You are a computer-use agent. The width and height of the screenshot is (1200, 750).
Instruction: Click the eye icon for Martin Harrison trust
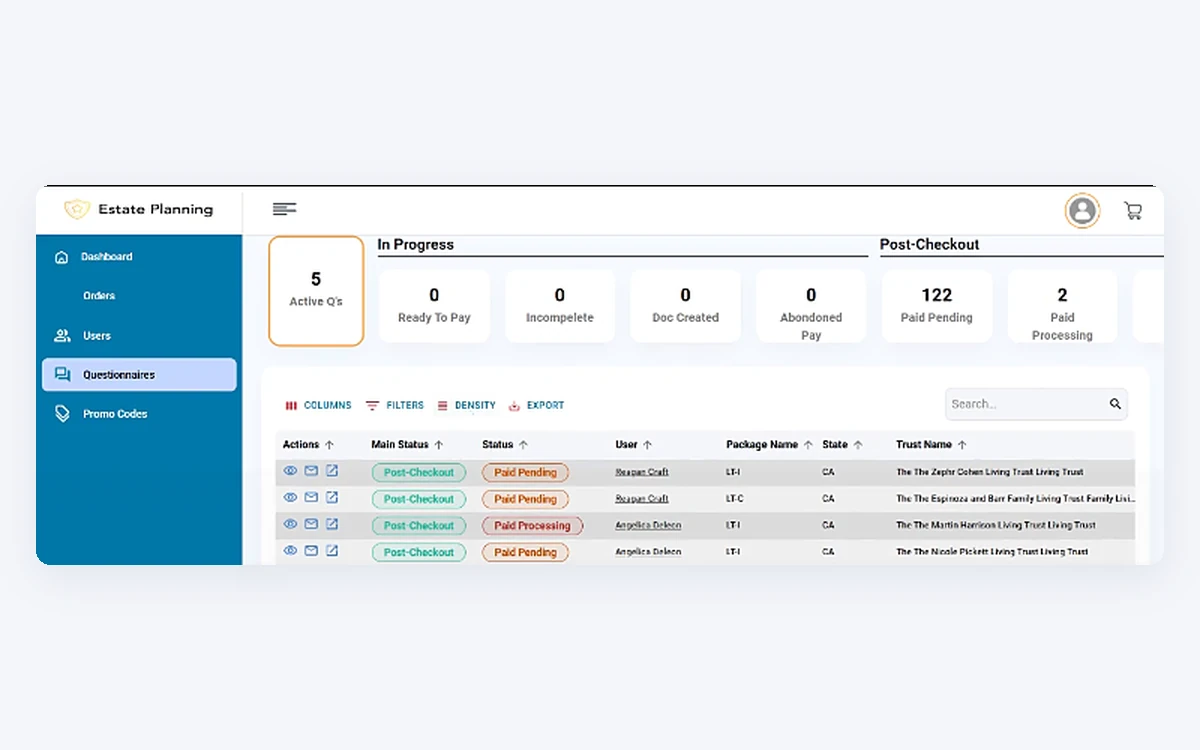[x=290, y=523]
